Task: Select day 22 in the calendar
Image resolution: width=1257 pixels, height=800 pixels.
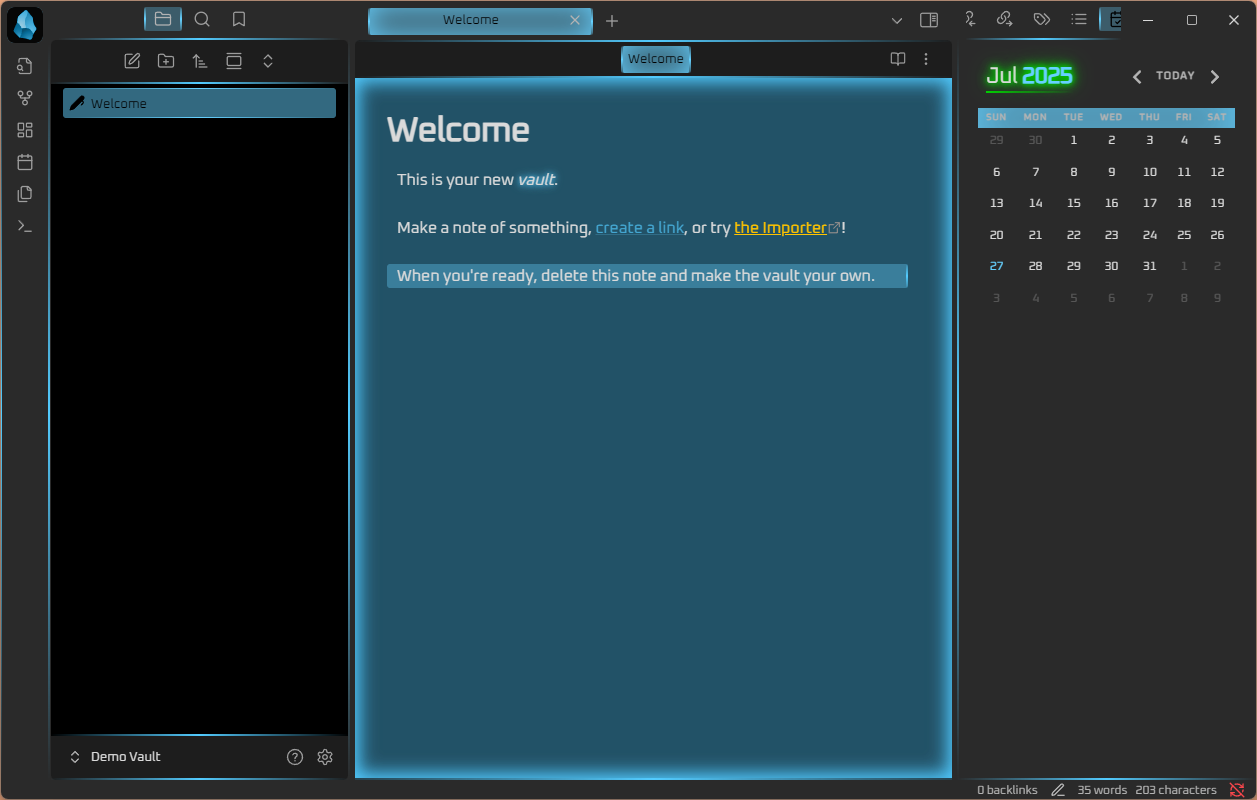Action: coord(1073,235)
